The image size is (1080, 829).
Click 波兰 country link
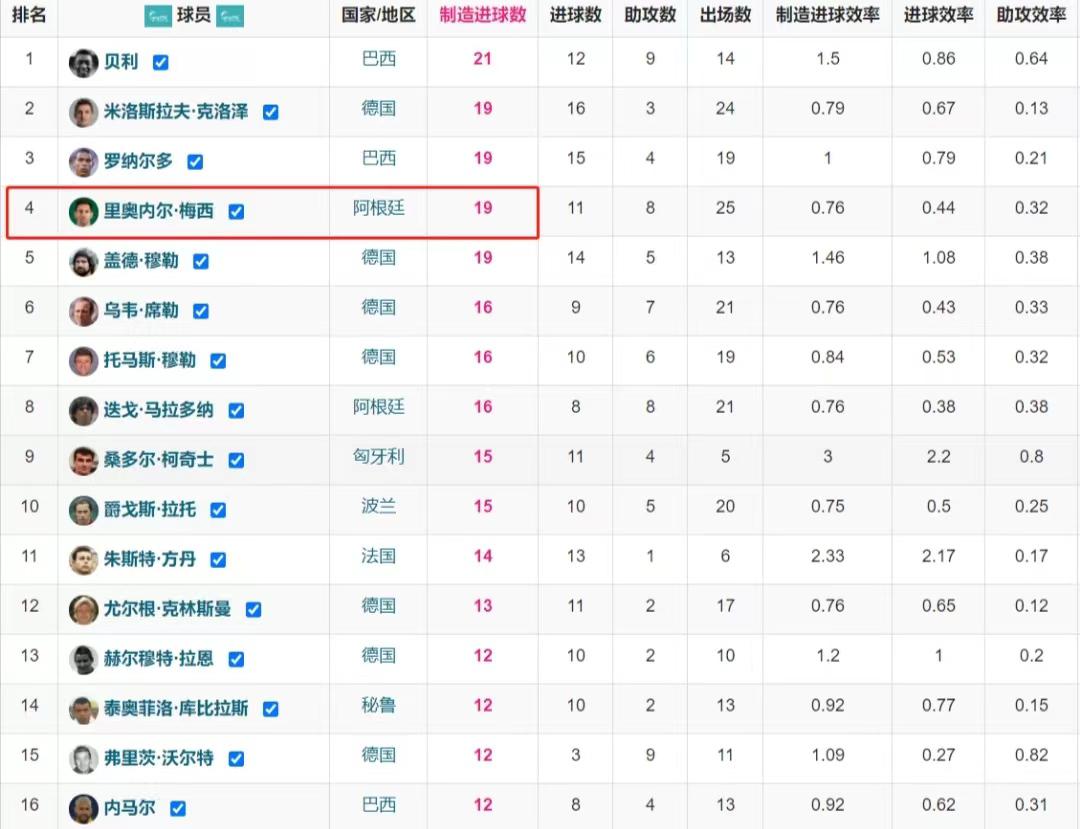tap(379, 506)
